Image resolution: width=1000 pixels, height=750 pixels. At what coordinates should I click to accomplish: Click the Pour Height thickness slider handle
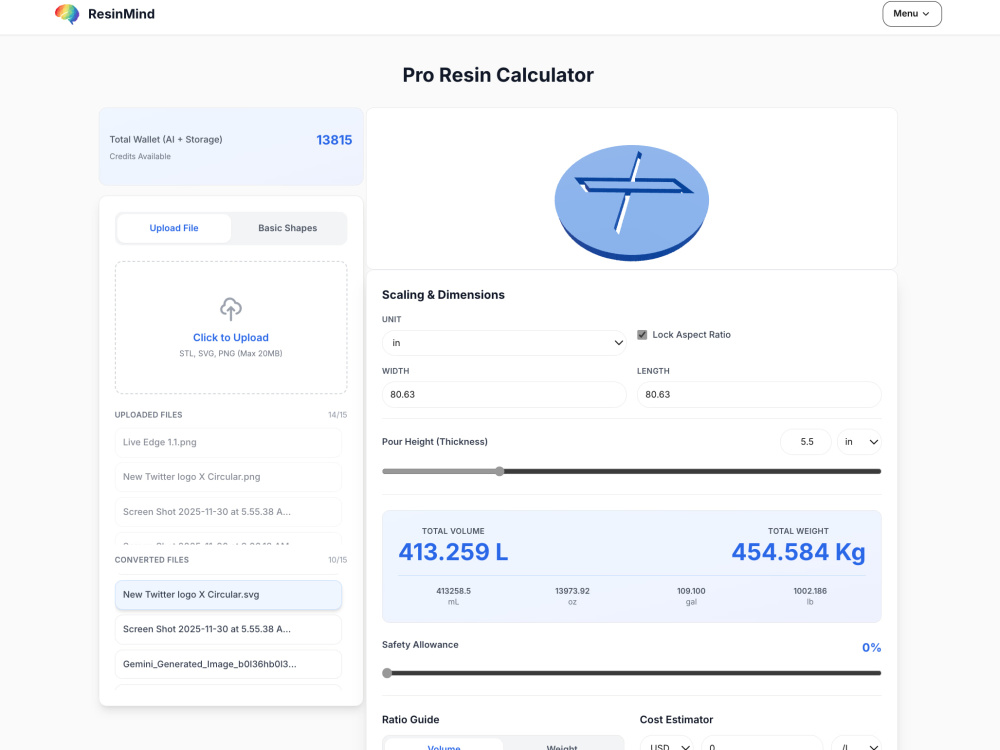coord(500,471)
